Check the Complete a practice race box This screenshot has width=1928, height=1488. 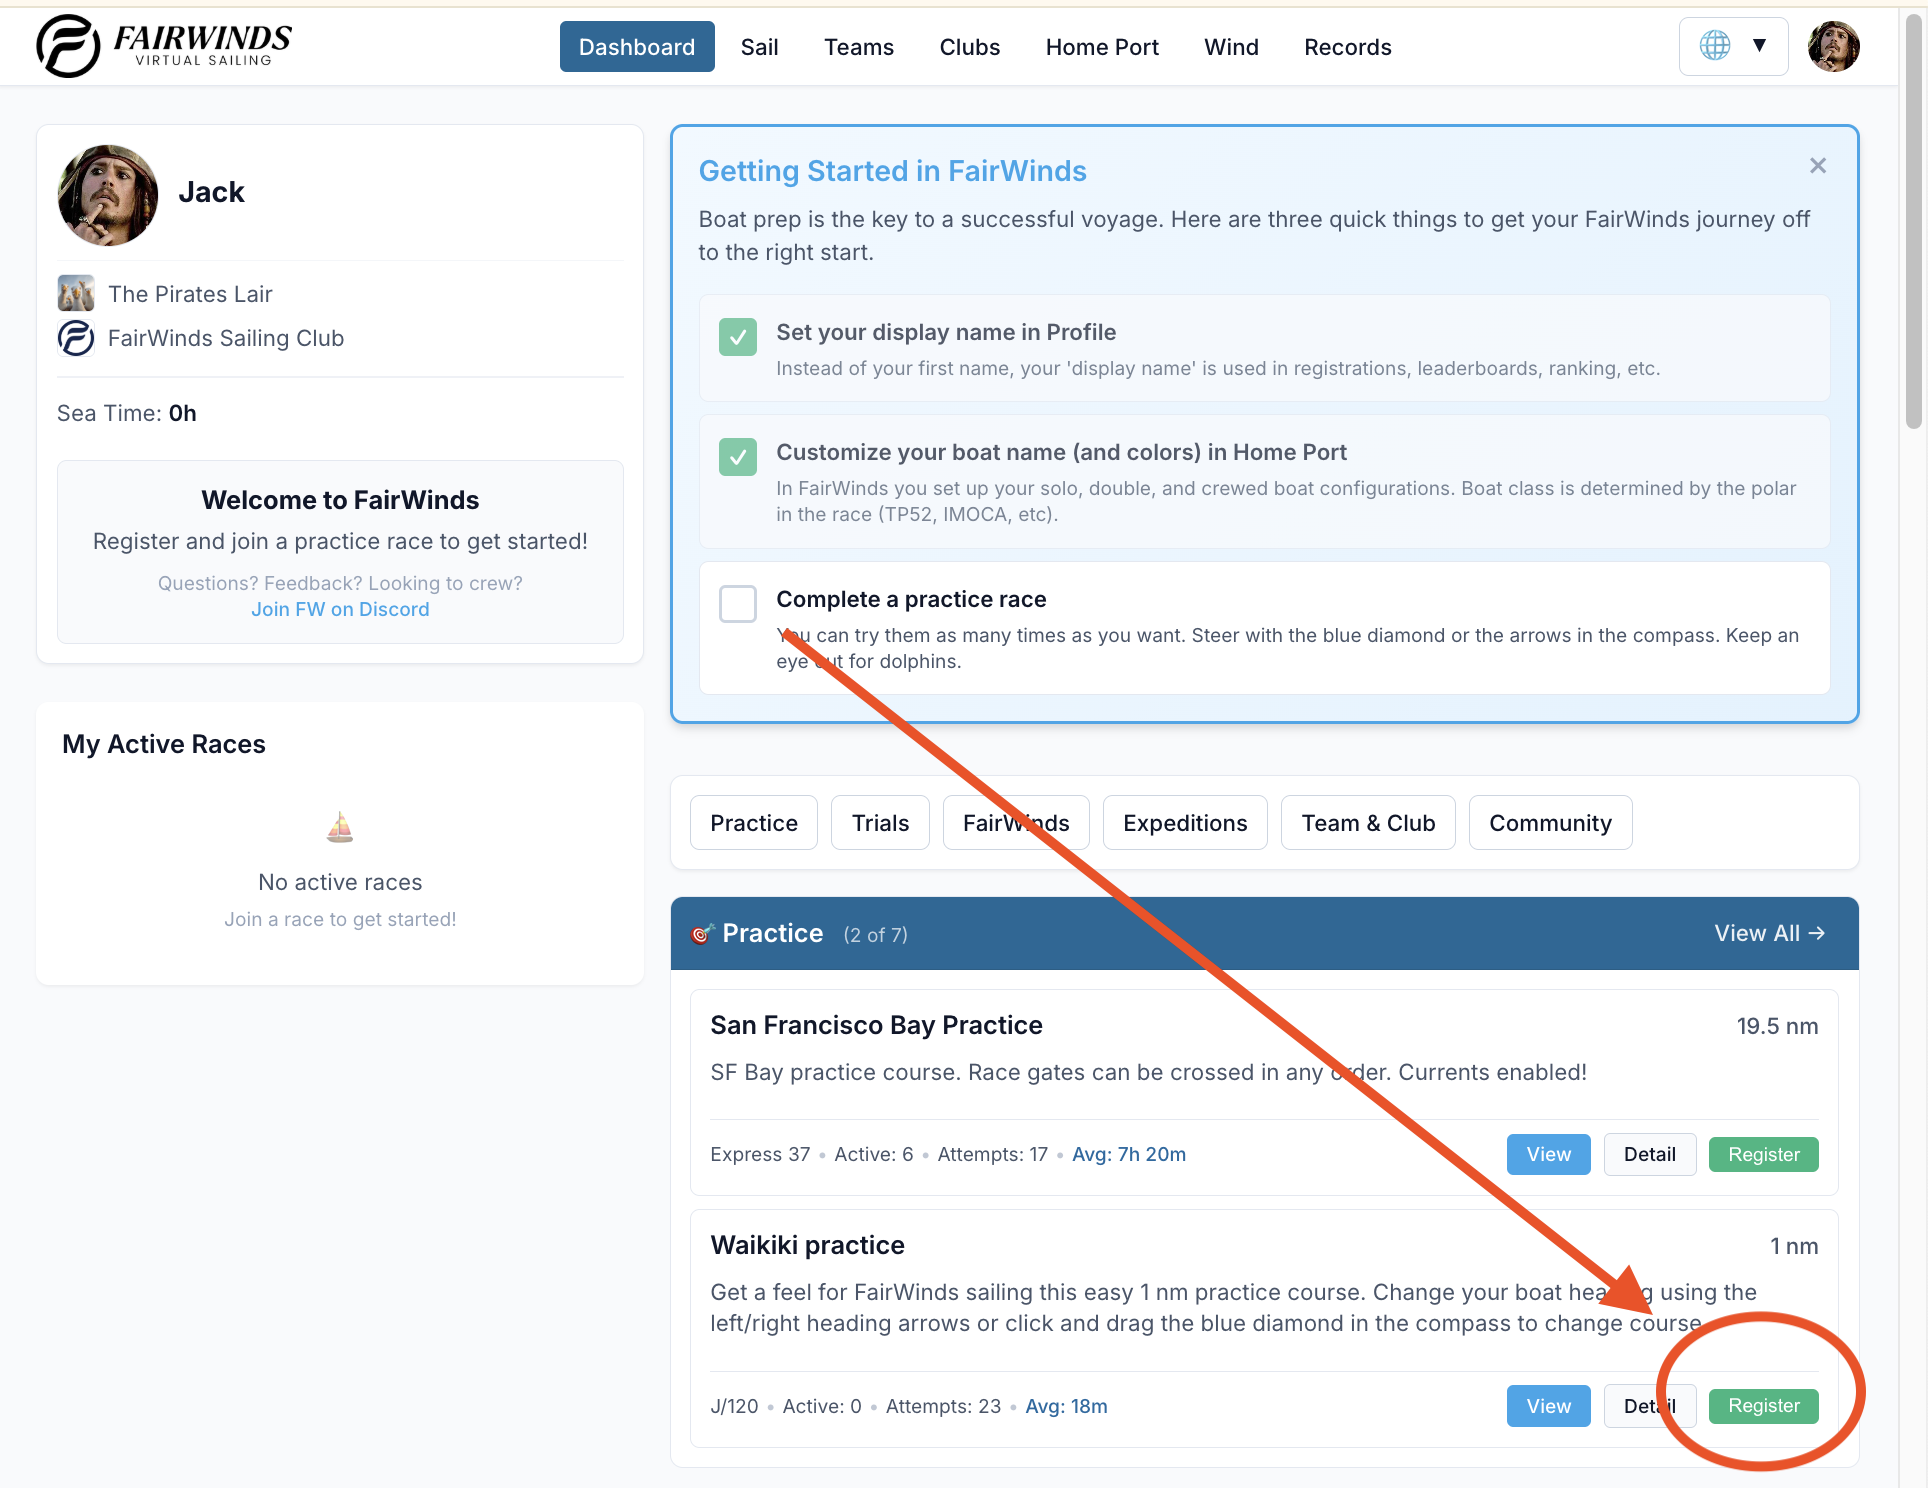click(x=738, y=604)
